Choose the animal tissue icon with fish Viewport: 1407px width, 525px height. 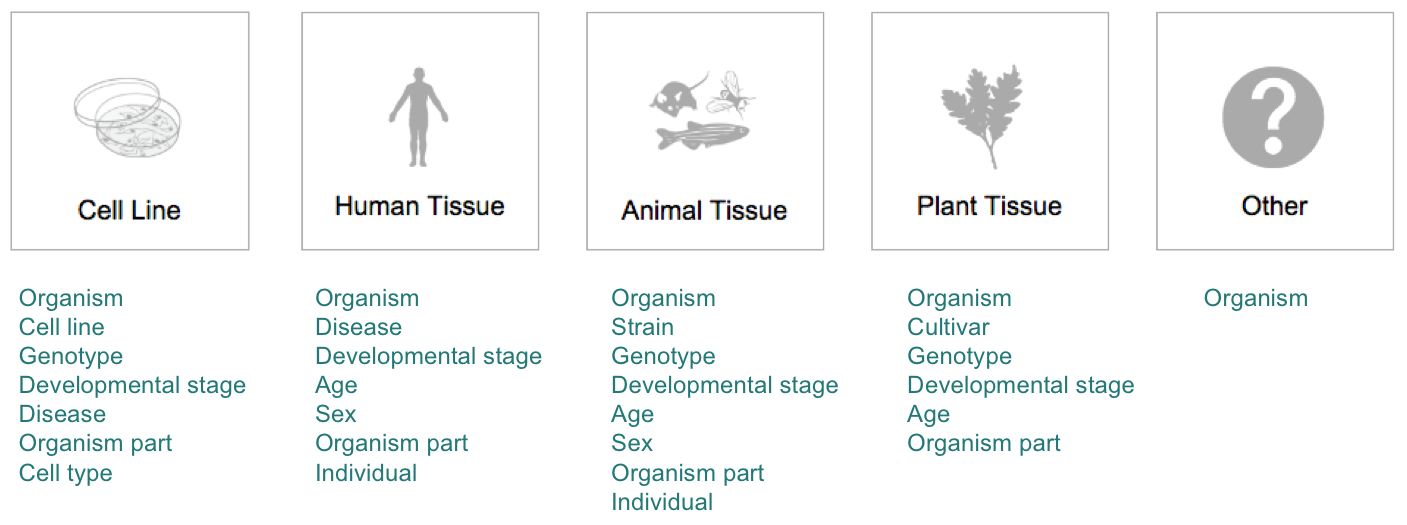[x=703, y=111]
